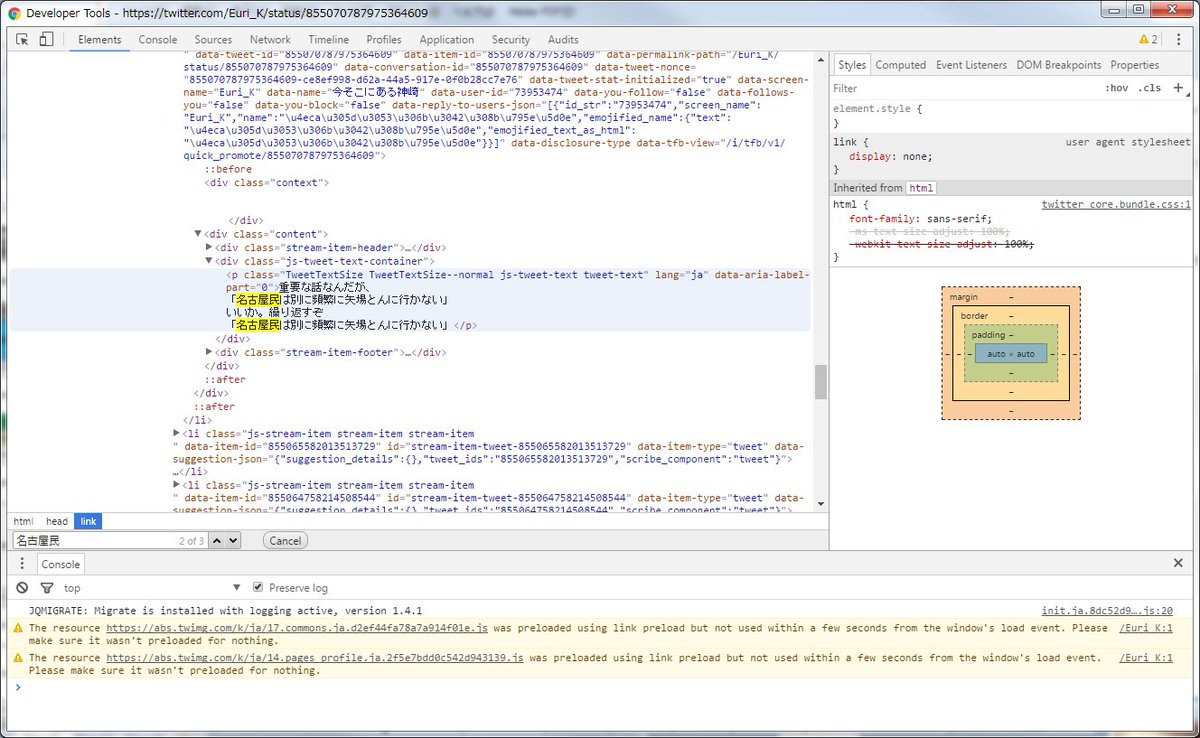Select the Computed sidebar tab
1200x738 pixels.
pyautogui.click(x=901, y=65)
